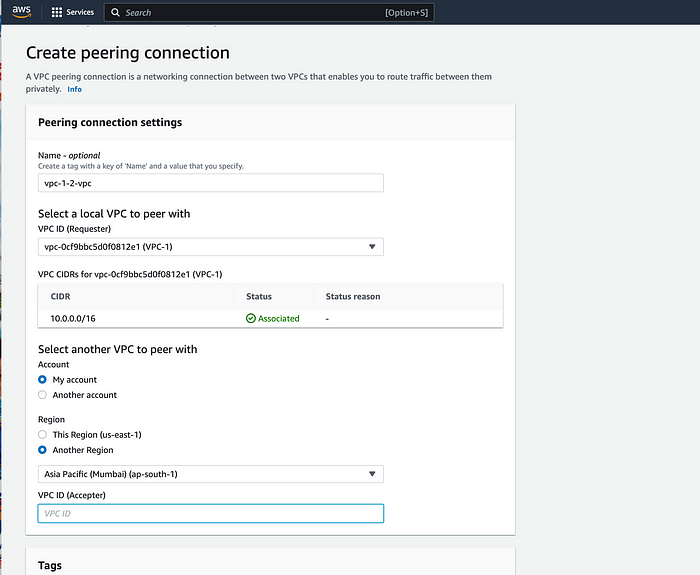Screen dimensions: 700x575
Task: Click the search magnifier icon
Action: pyautogui.click(x=115, y=12)
